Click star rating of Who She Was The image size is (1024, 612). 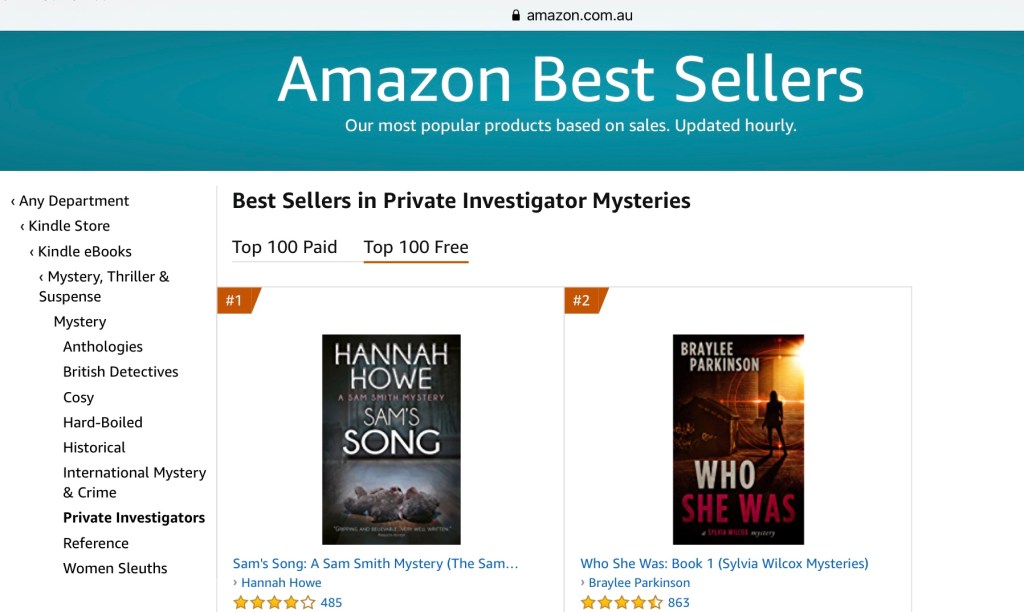pyautogui.click(x=621, y=602)
